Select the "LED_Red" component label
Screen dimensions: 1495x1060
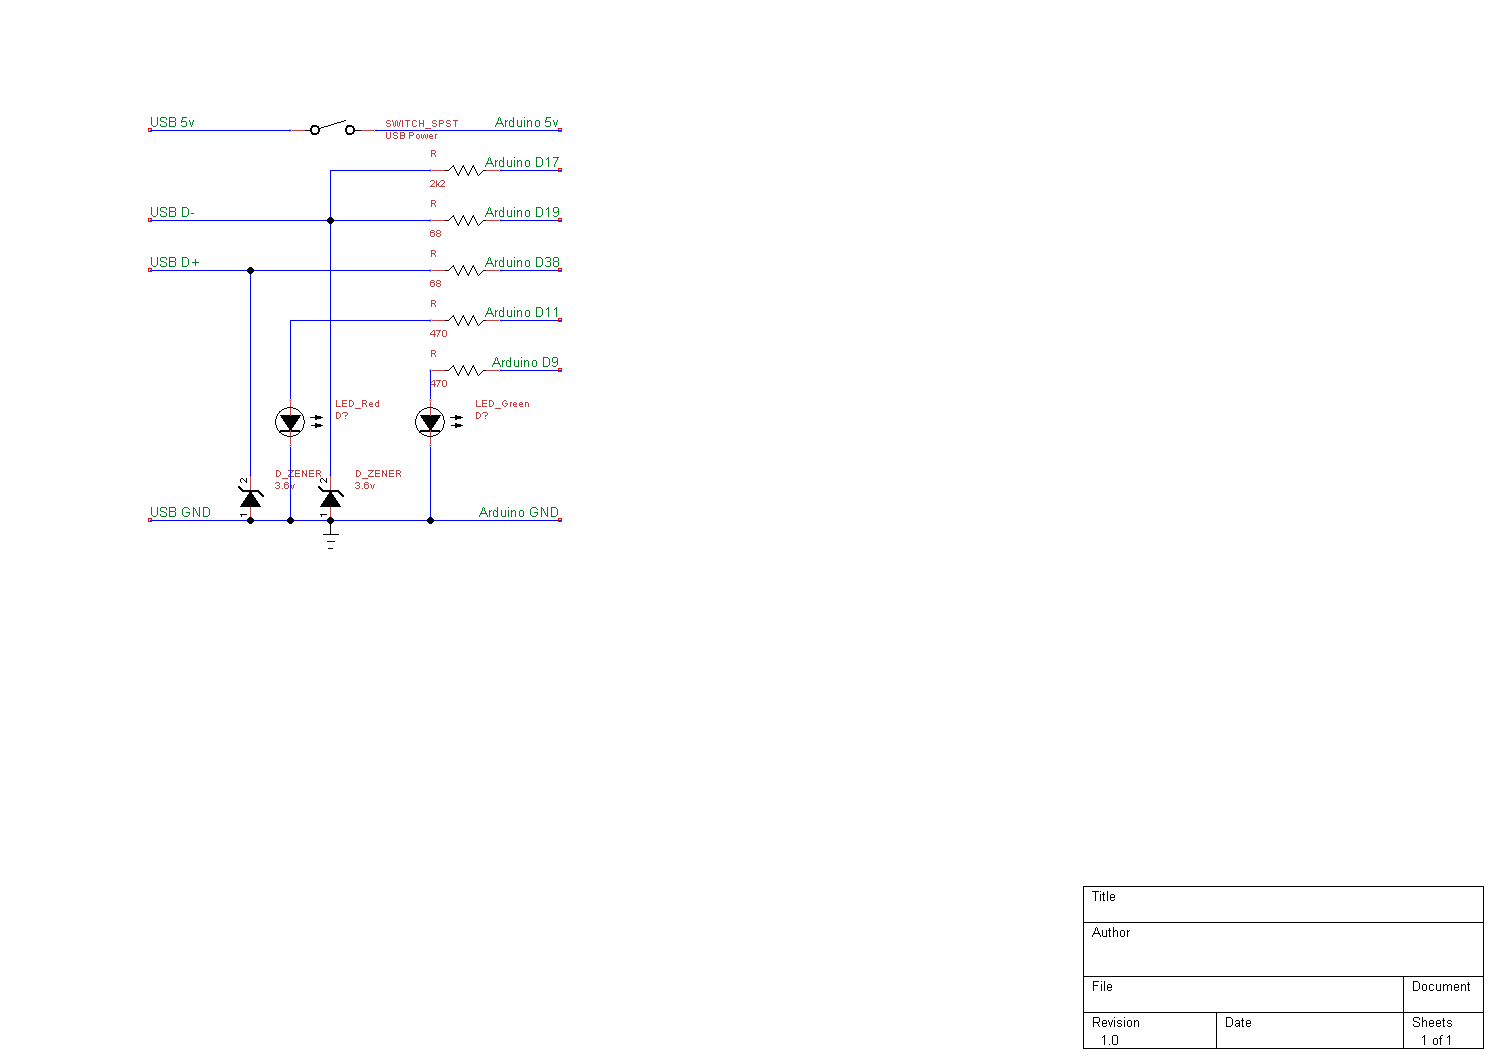(x=357, y=404)
